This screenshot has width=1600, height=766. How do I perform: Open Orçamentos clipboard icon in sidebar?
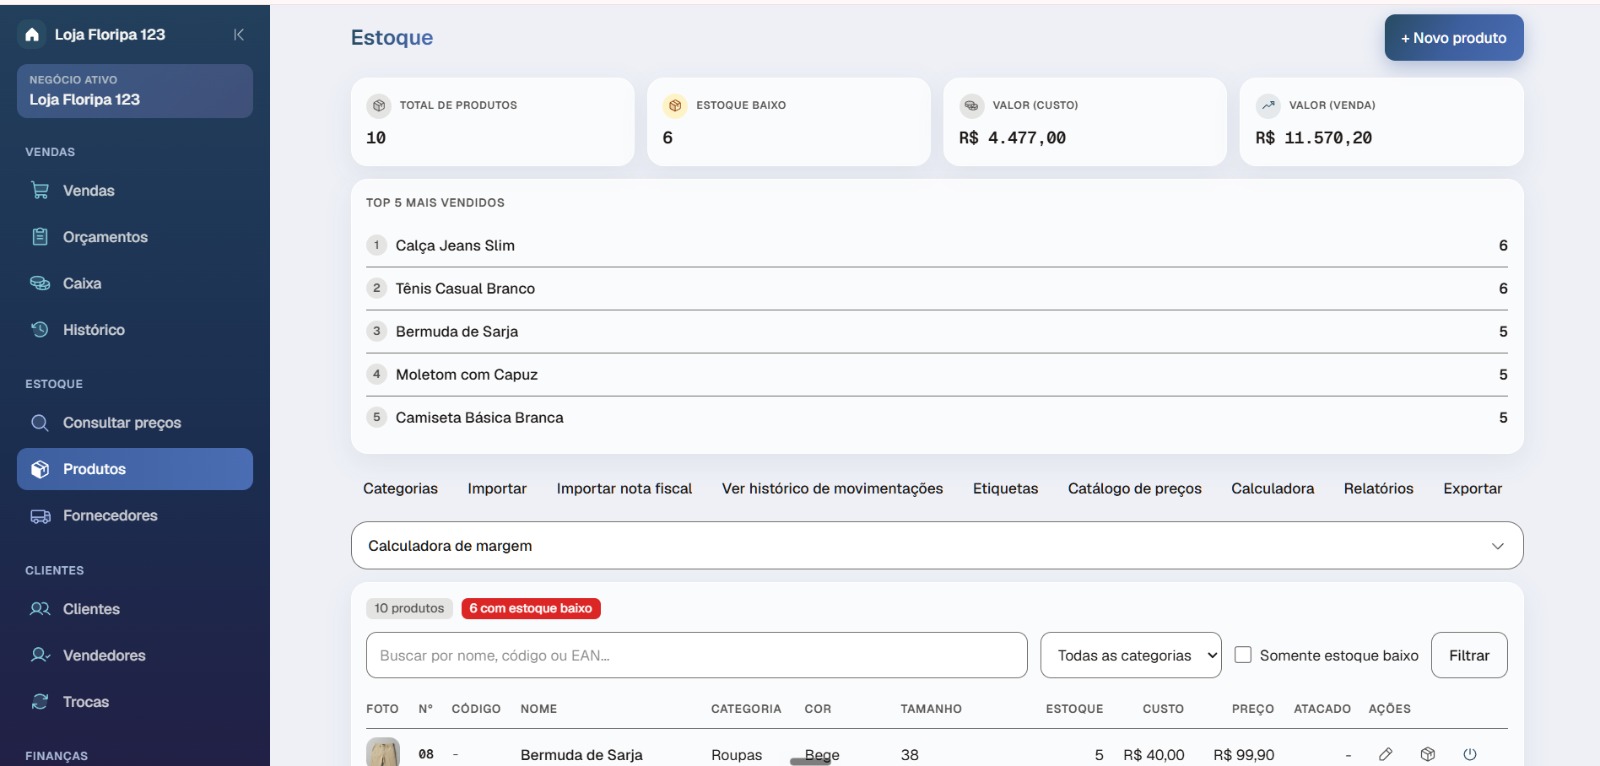point(40,237)
